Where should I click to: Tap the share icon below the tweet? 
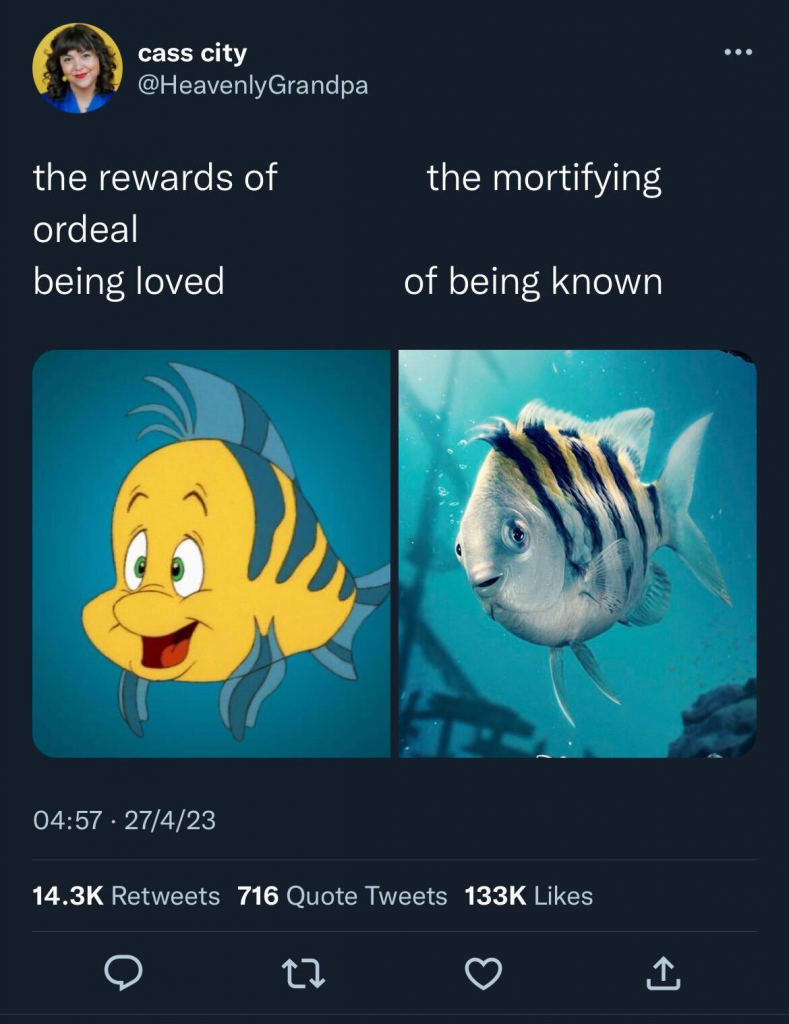[x=663, y=972]
